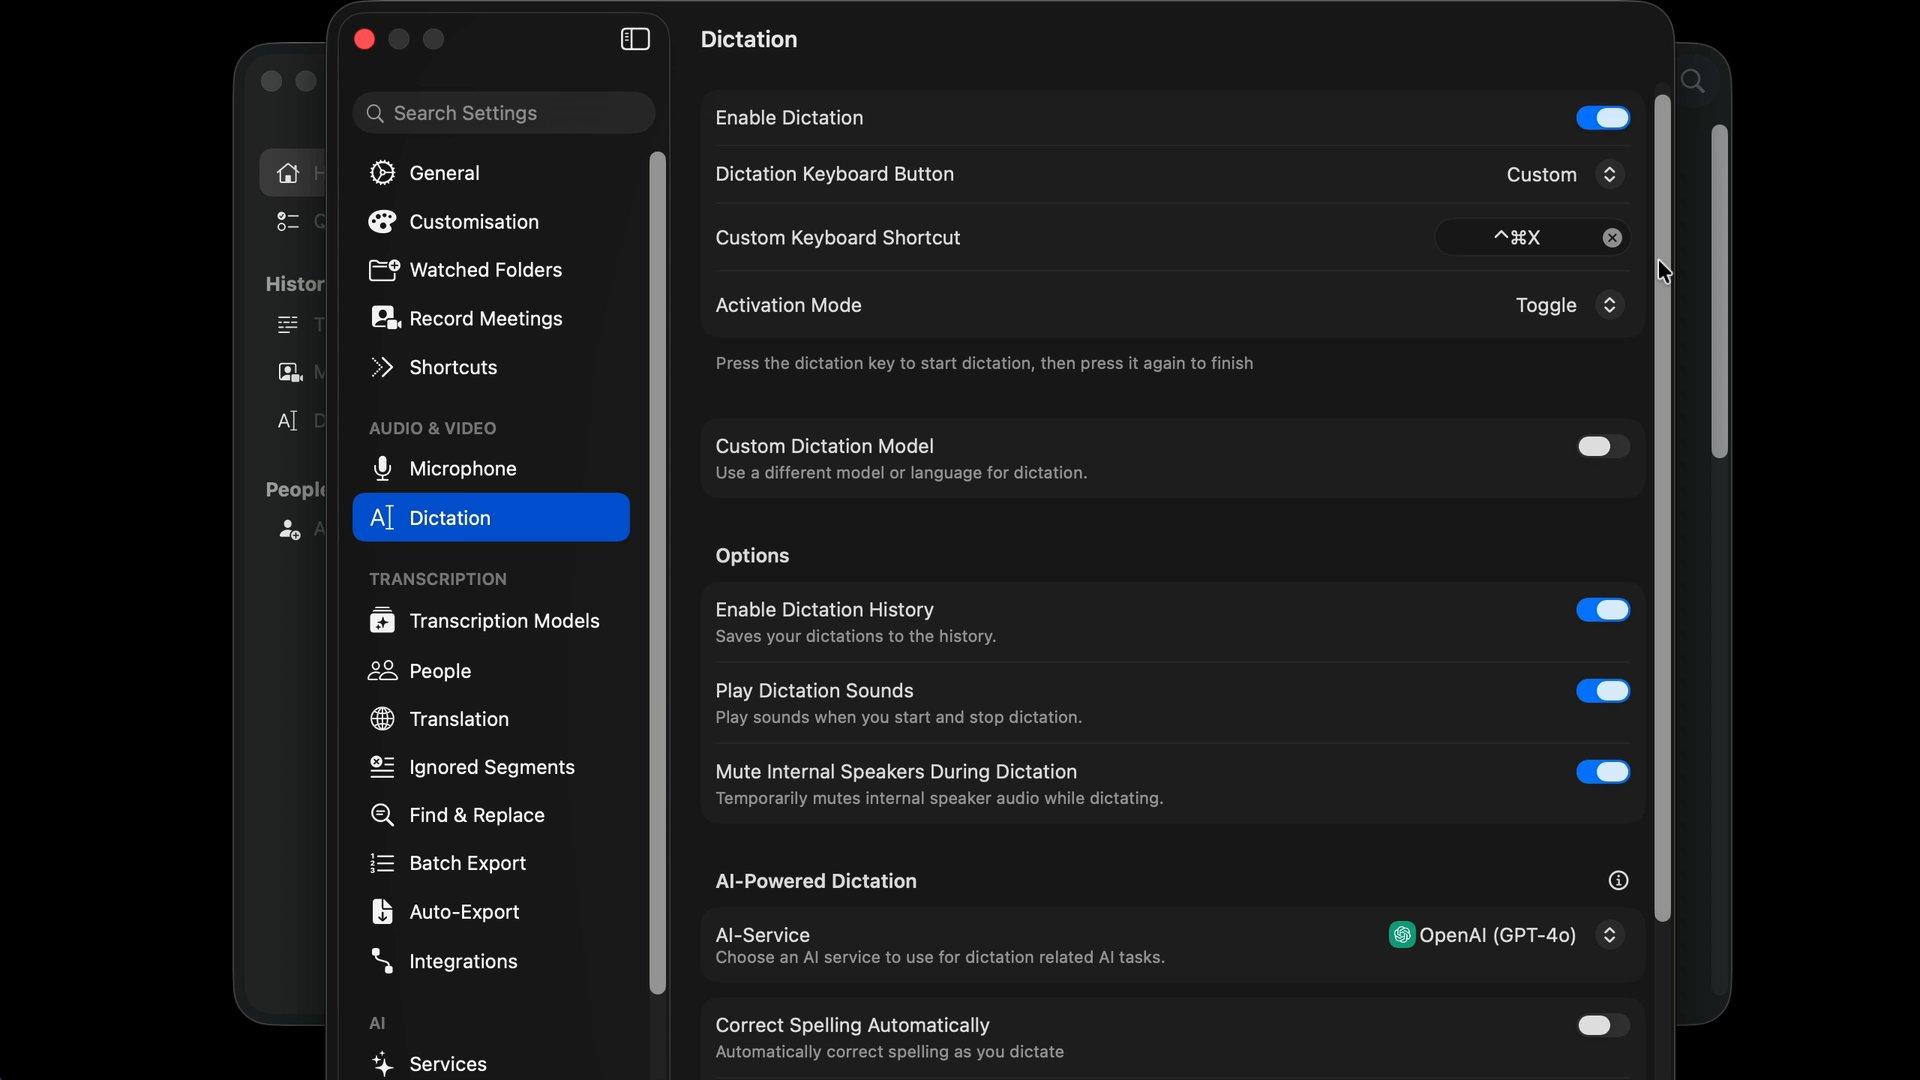The width and height of the screenshot is (1920, 1080).
Task: Open the Translation globe icon
Action: 383,718
